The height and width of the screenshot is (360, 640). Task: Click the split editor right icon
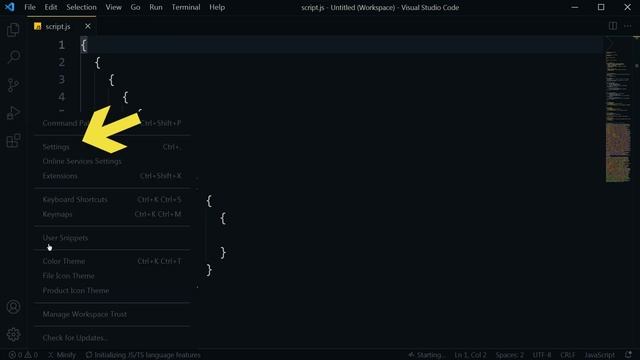pyautogui.click(x=613, y=26)
